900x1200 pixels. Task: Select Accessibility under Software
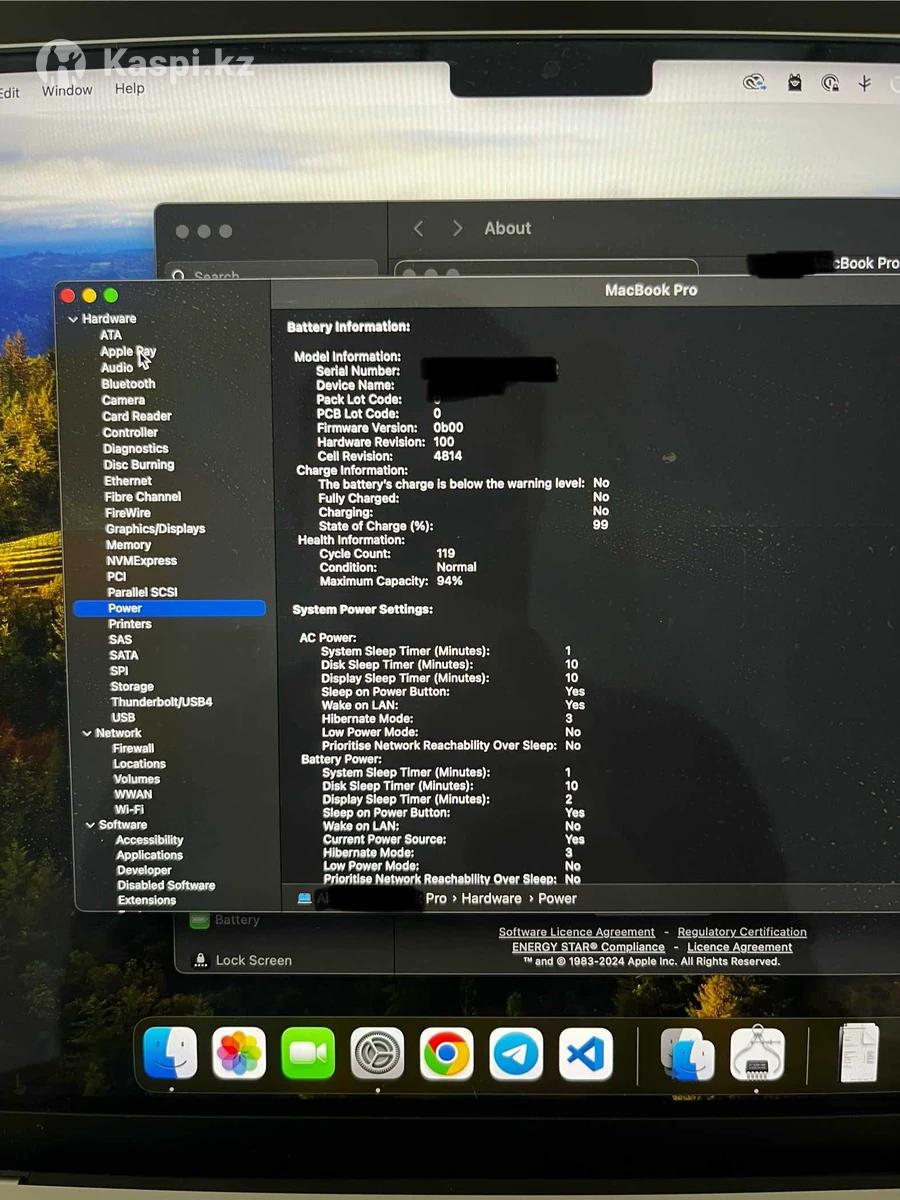click(x=150, y=840)
